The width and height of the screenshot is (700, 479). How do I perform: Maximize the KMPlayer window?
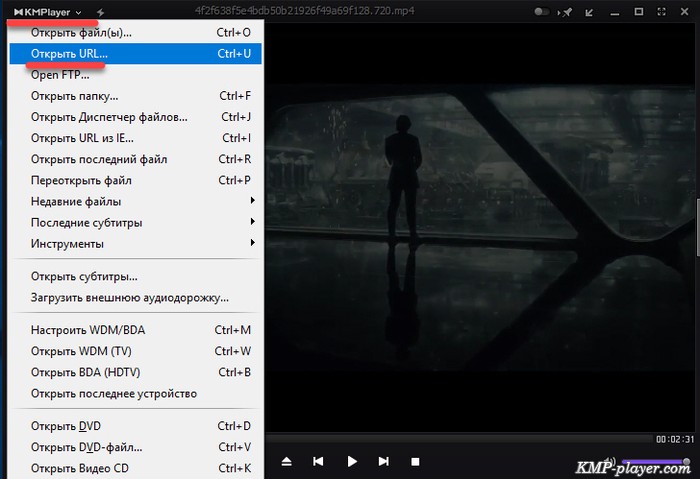pyautogui.click(x=639, y=12)
